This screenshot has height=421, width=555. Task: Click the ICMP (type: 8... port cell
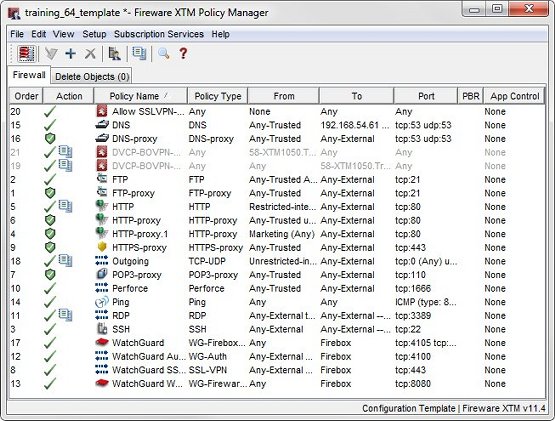(426, 302)
